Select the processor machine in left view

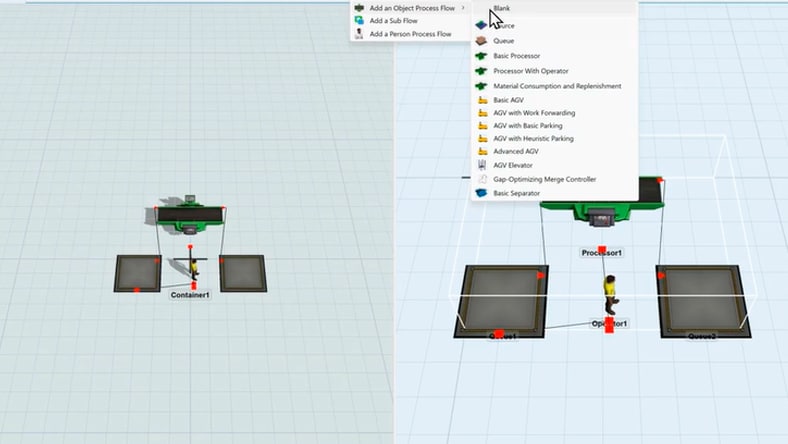[189, 215]
